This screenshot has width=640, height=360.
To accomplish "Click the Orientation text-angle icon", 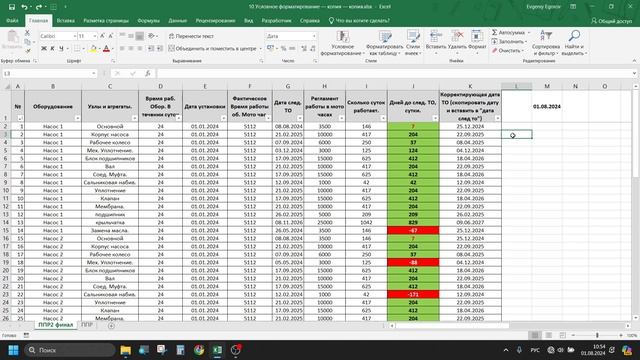I will 151,36.
